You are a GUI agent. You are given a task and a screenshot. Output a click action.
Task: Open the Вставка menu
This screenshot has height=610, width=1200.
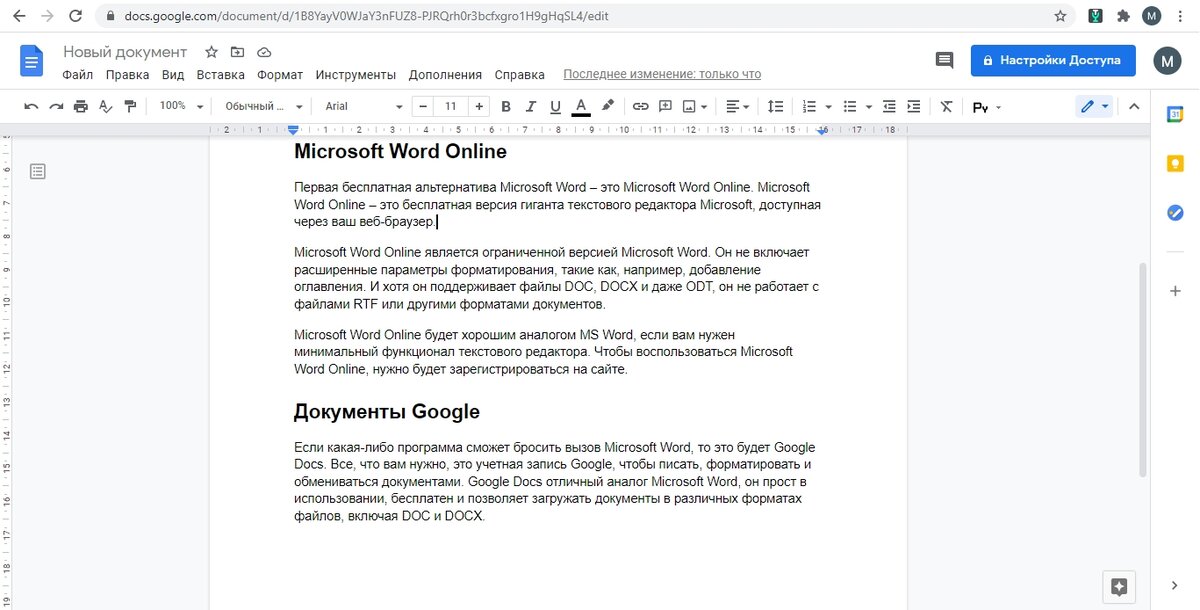(220, 74)
